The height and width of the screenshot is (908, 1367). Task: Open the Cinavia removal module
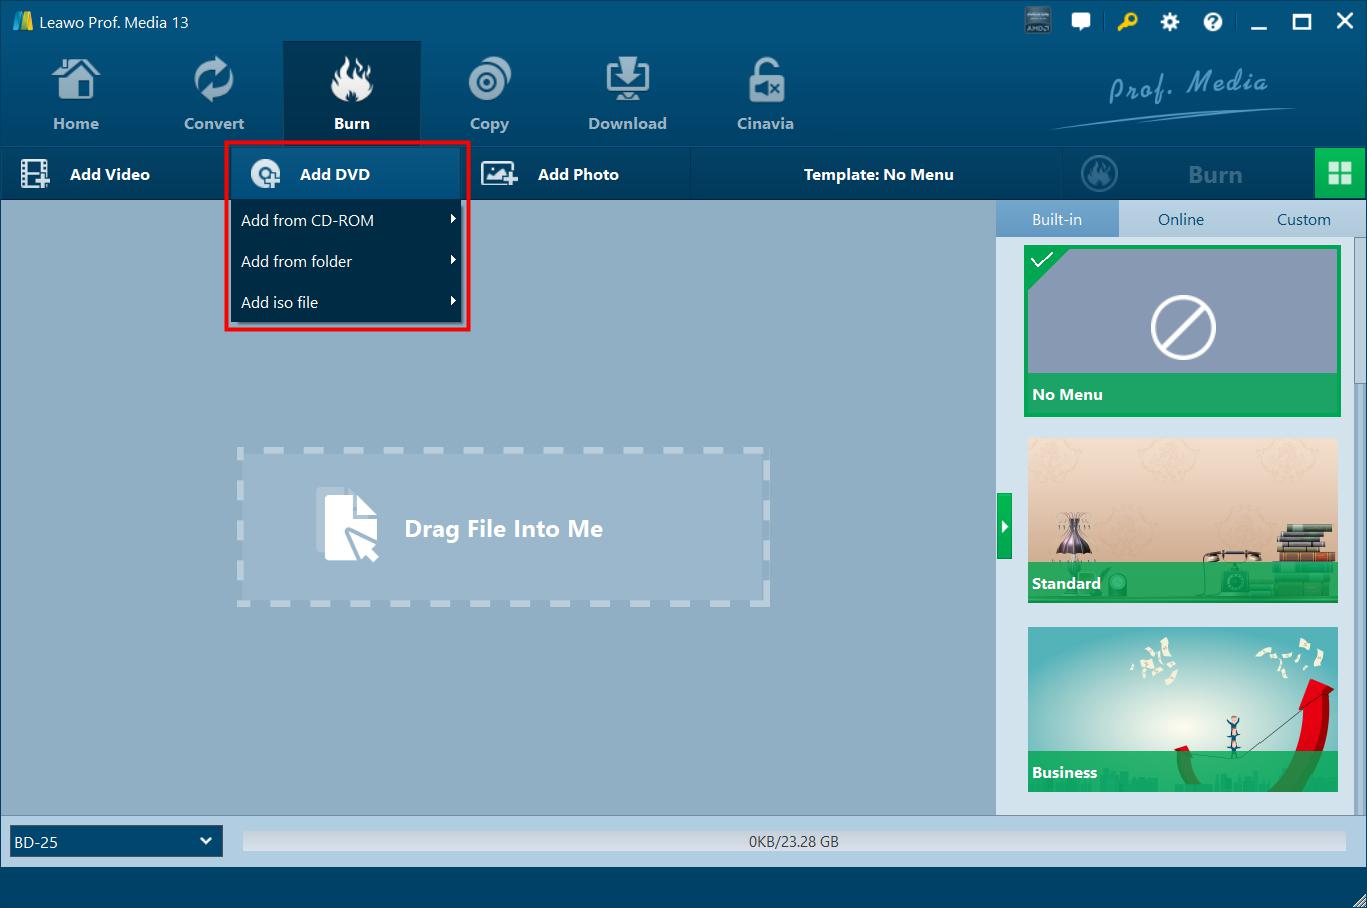coord(765,94)
